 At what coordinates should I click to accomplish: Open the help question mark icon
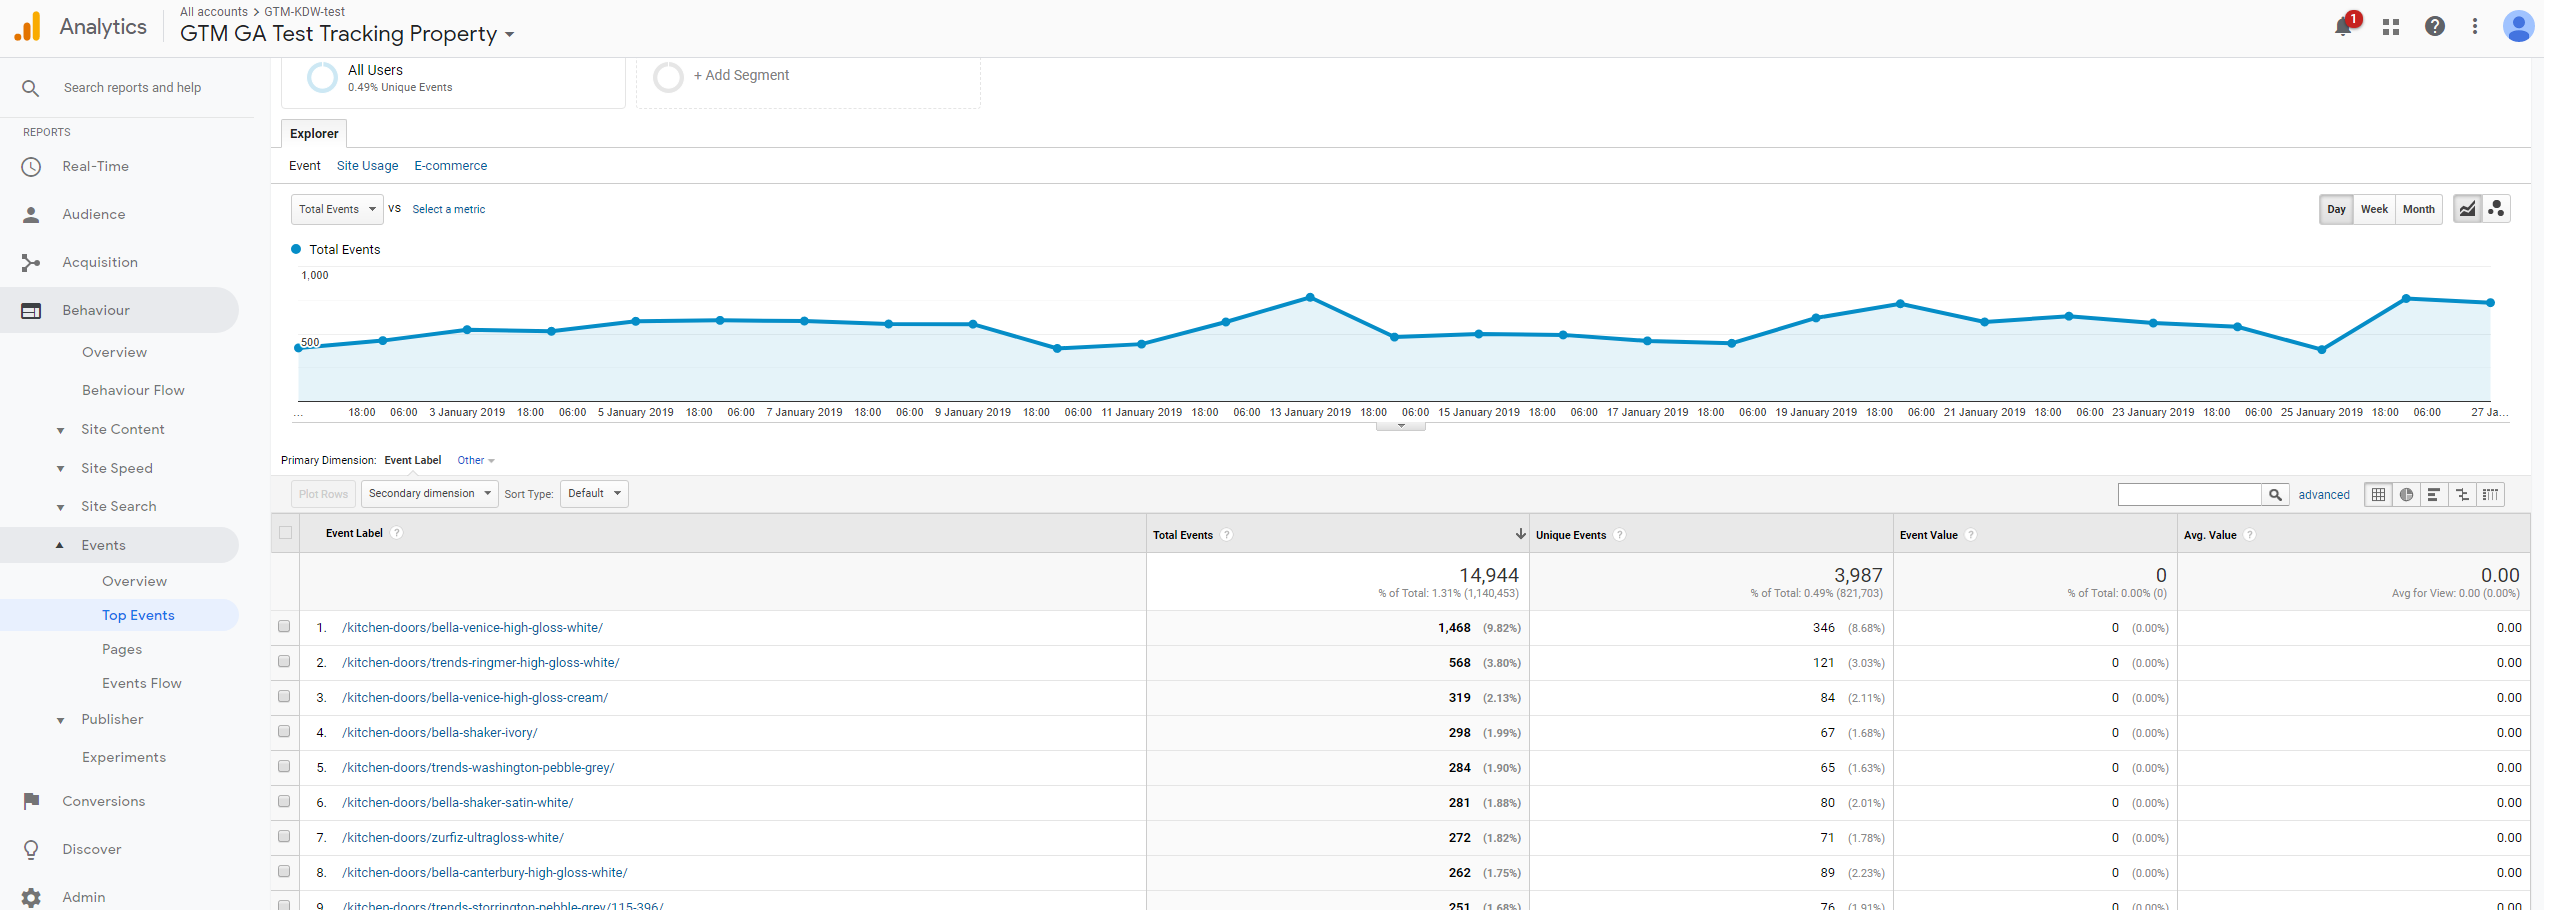click(x=2435, y=27)
